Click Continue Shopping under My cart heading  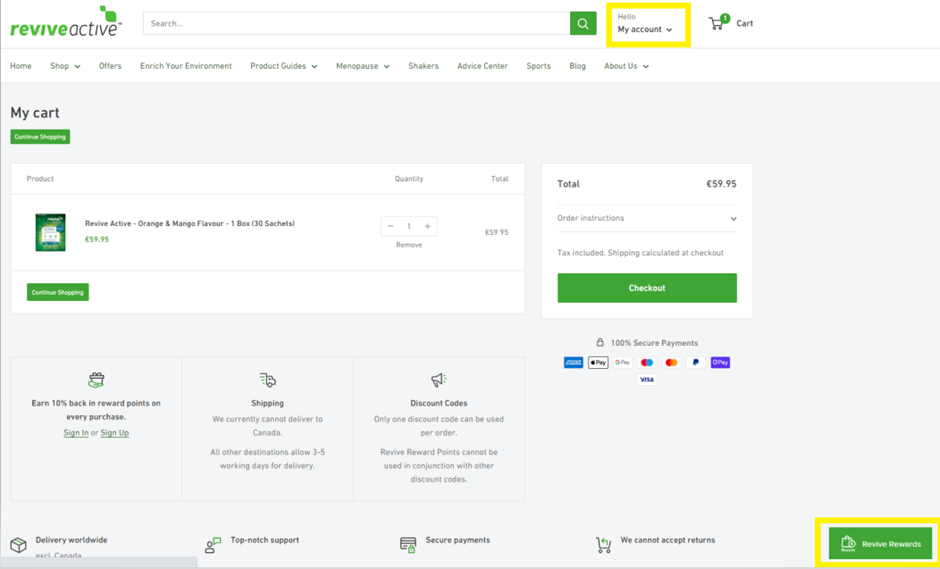pos(40,137)
